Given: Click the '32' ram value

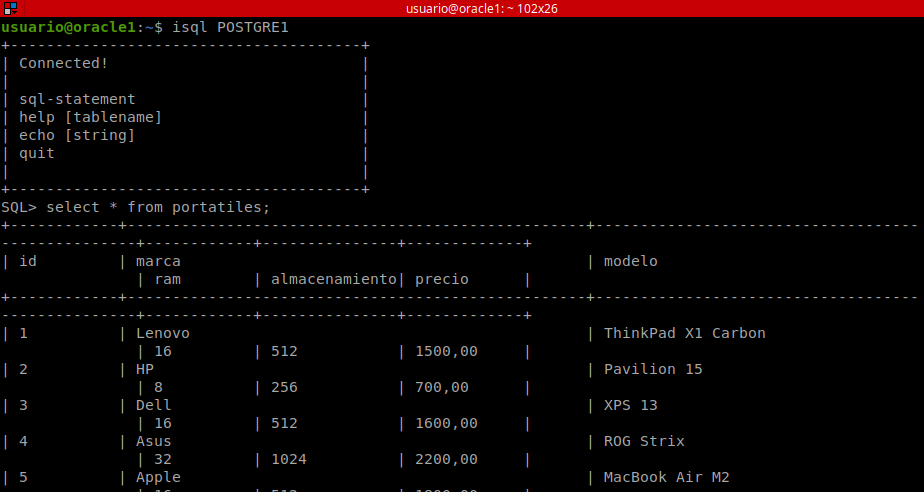Looking at the screenshot, I should pyautogui.click(x=163, y=460).
